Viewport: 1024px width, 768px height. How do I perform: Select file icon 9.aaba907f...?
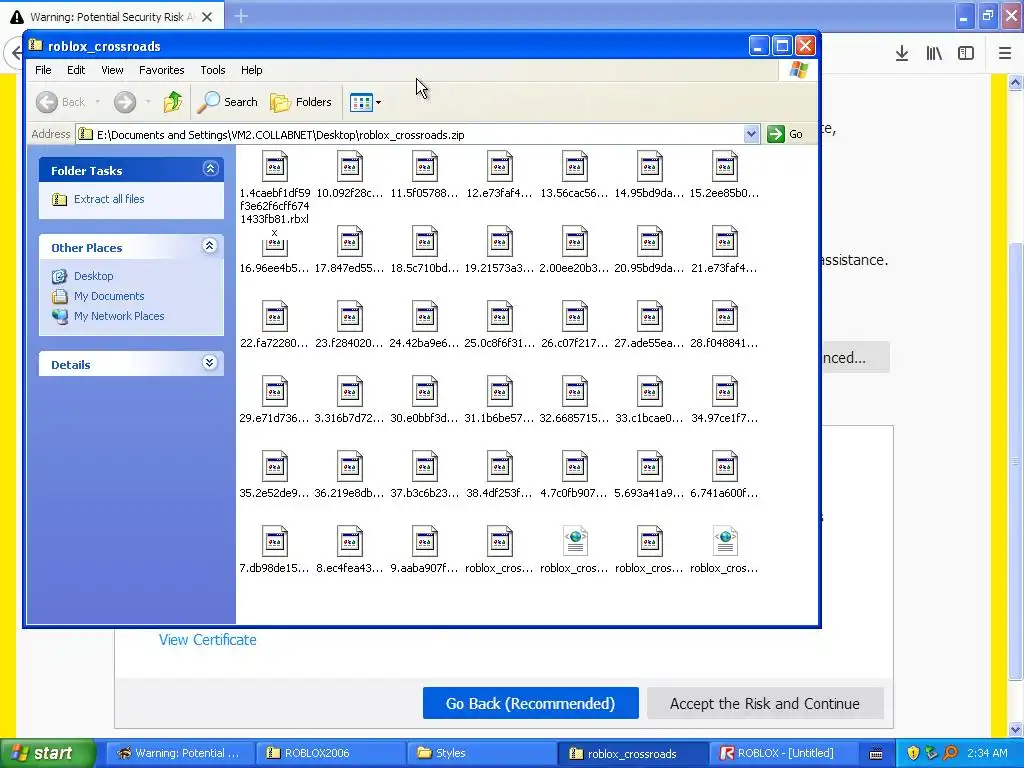point(424,542)
